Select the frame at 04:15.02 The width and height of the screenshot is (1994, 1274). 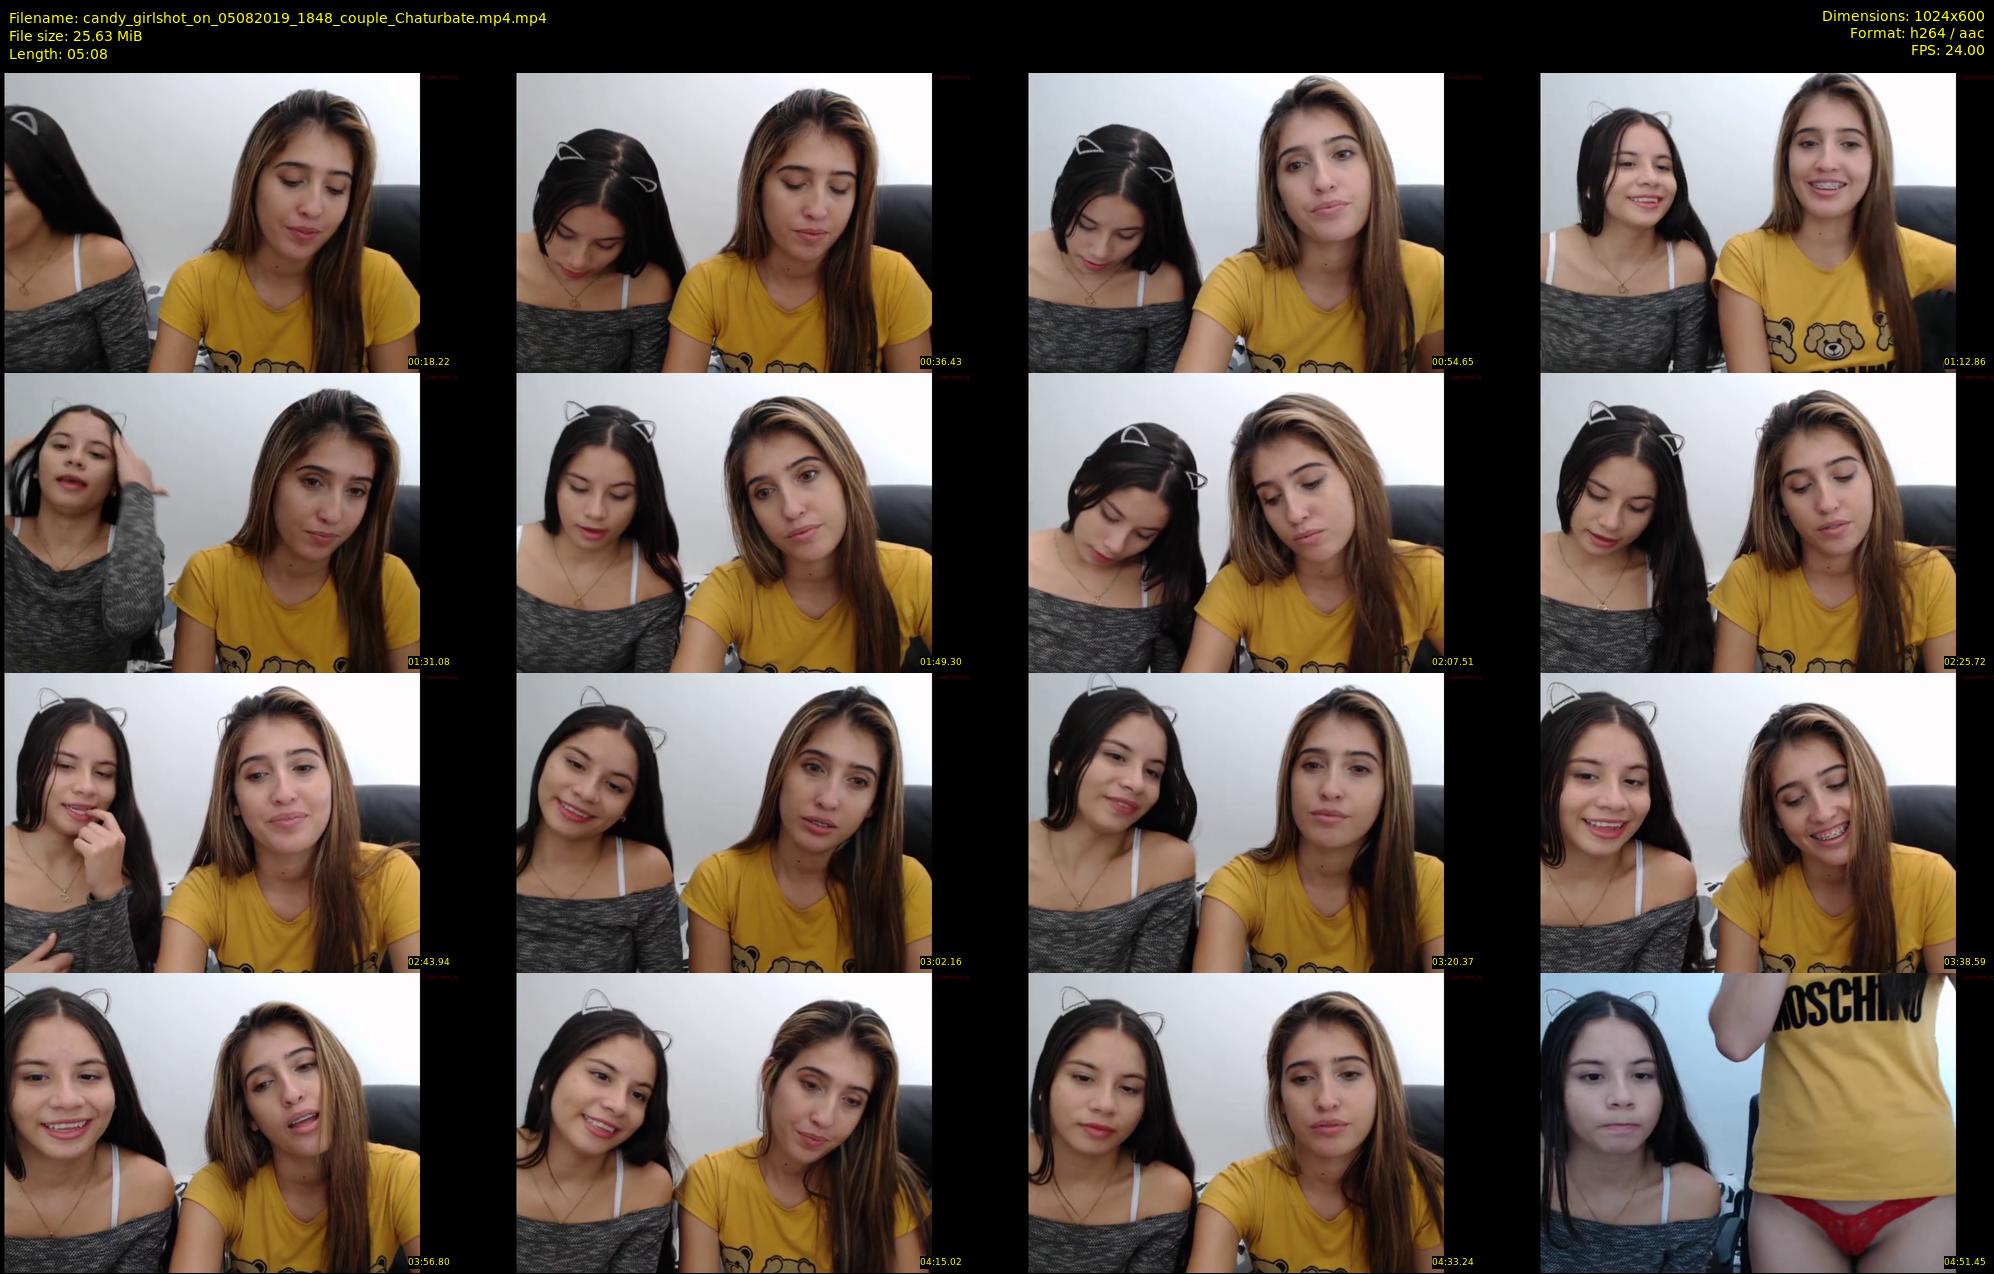pyautogui.click(x=724, y=1122)
